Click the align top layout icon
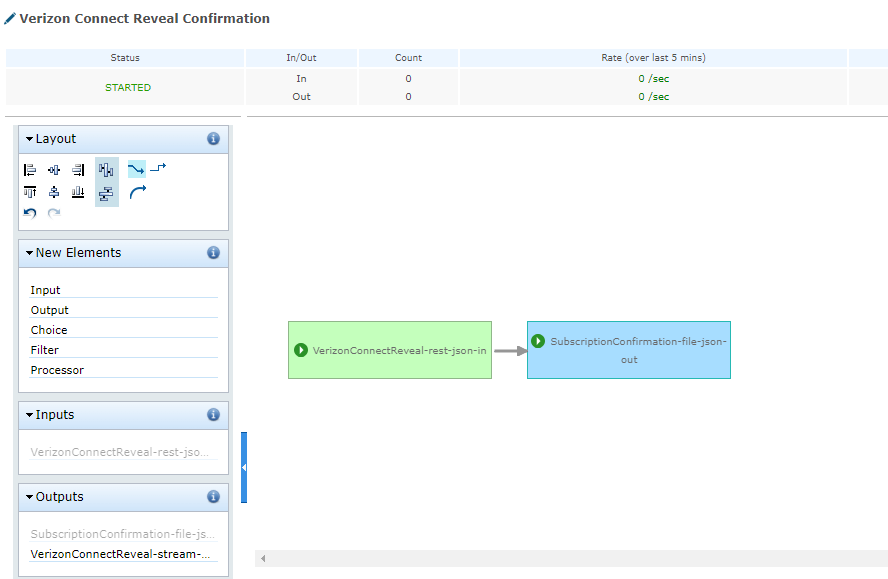The image size is (888, 579). click(x=30, y=192)
